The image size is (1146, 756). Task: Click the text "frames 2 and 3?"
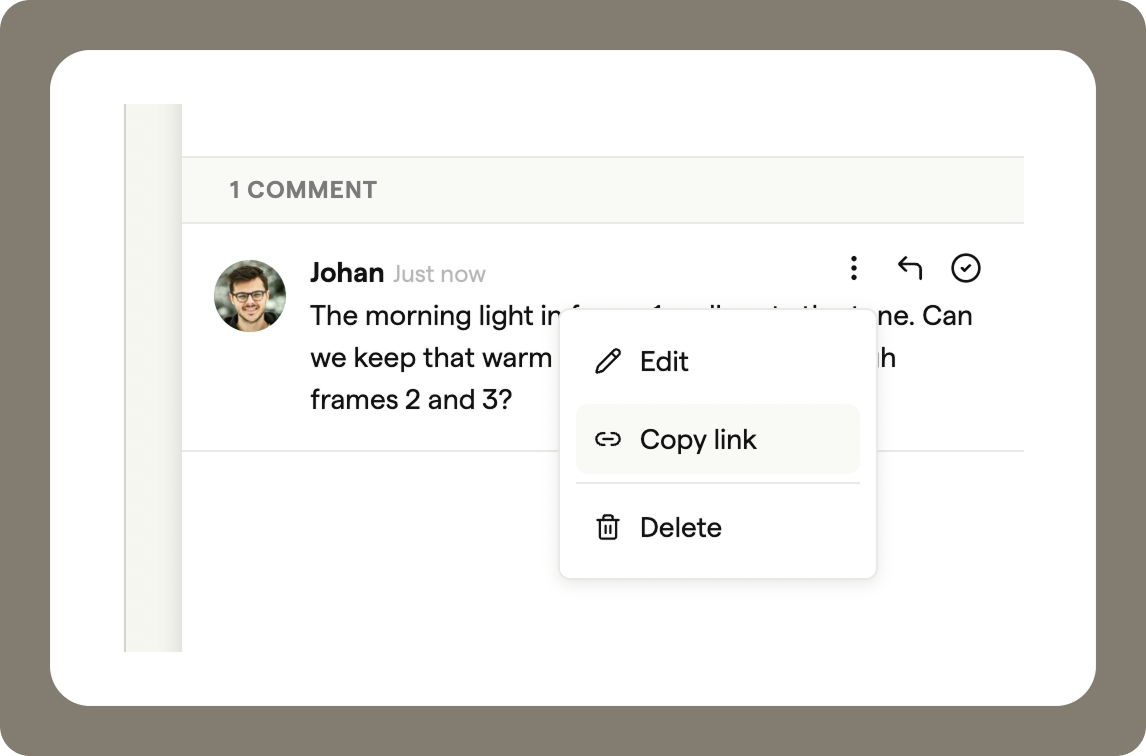411,400
